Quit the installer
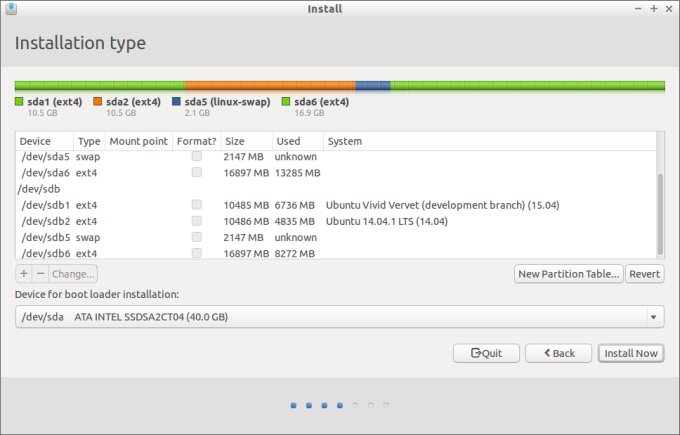This screenshot has height=435, width=680. pyautogui.click(x=486, y=353)
